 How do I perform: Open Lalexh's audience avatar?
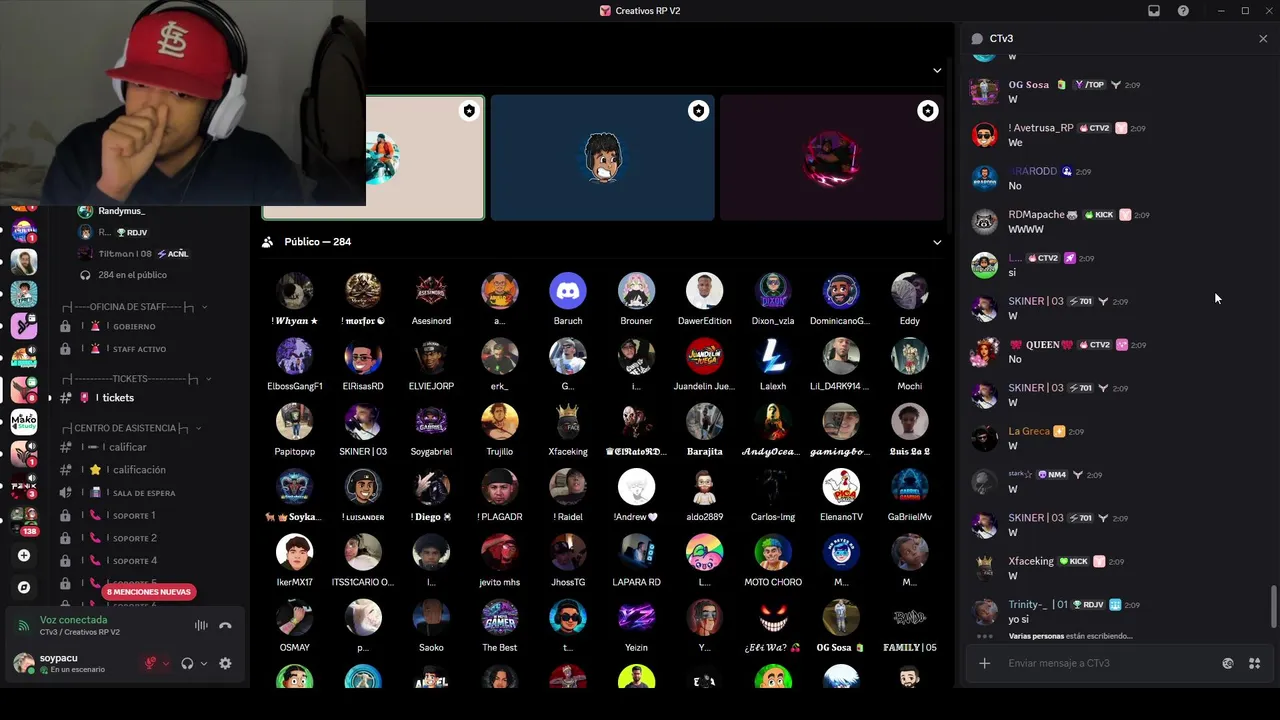(773, 356)
